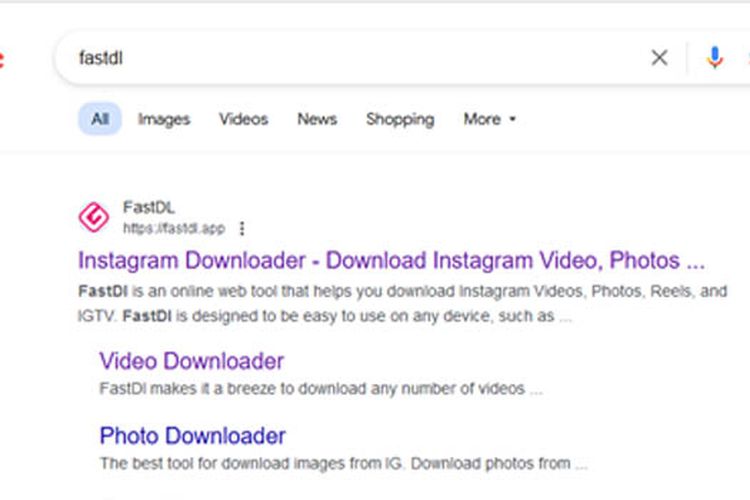Click the 'best tool for download images' description
750x500 pixels.
(342, 463)
